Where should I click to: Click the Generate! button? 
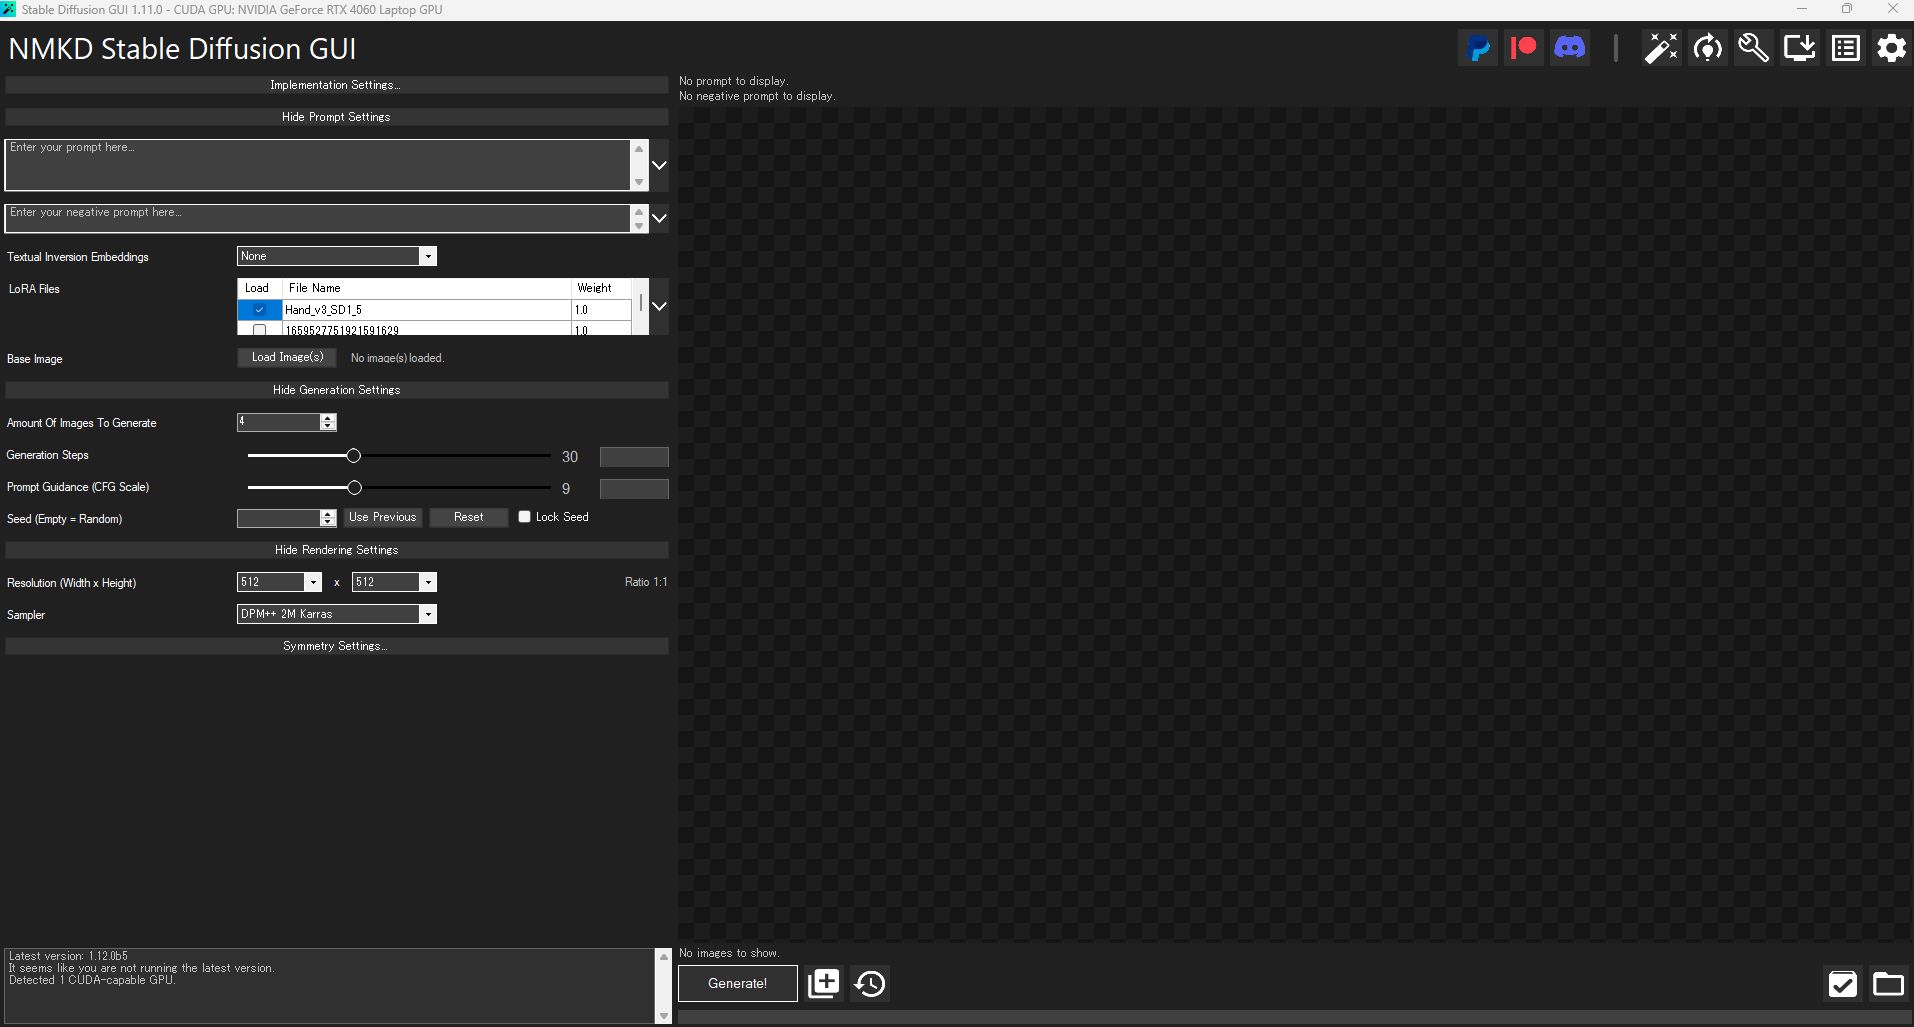738,983
